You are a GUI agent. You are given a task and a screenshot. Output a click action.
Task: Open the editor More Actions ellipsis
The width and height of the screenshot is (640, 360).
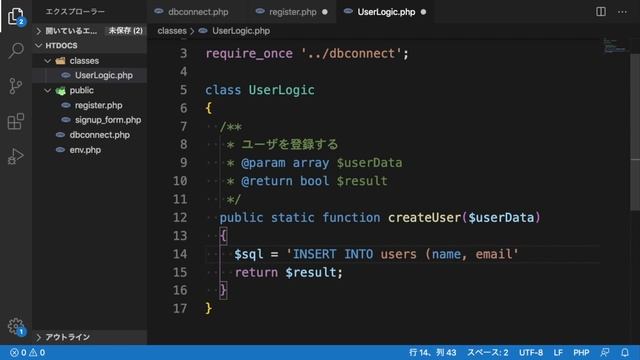click(x=622, y=12)
